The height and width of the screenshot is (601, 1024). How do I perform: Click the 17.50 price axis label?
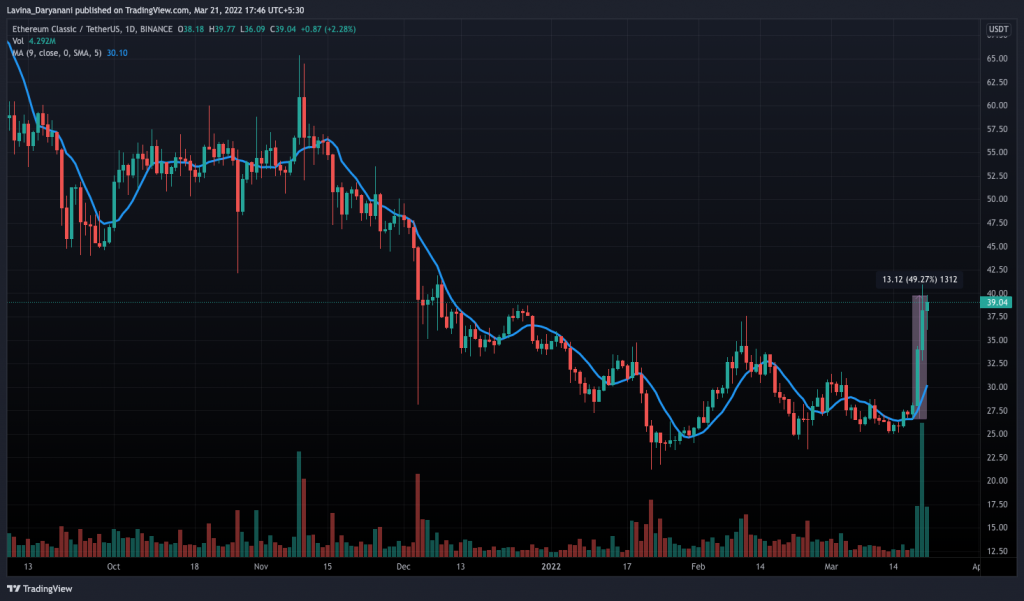pos(997,504)
